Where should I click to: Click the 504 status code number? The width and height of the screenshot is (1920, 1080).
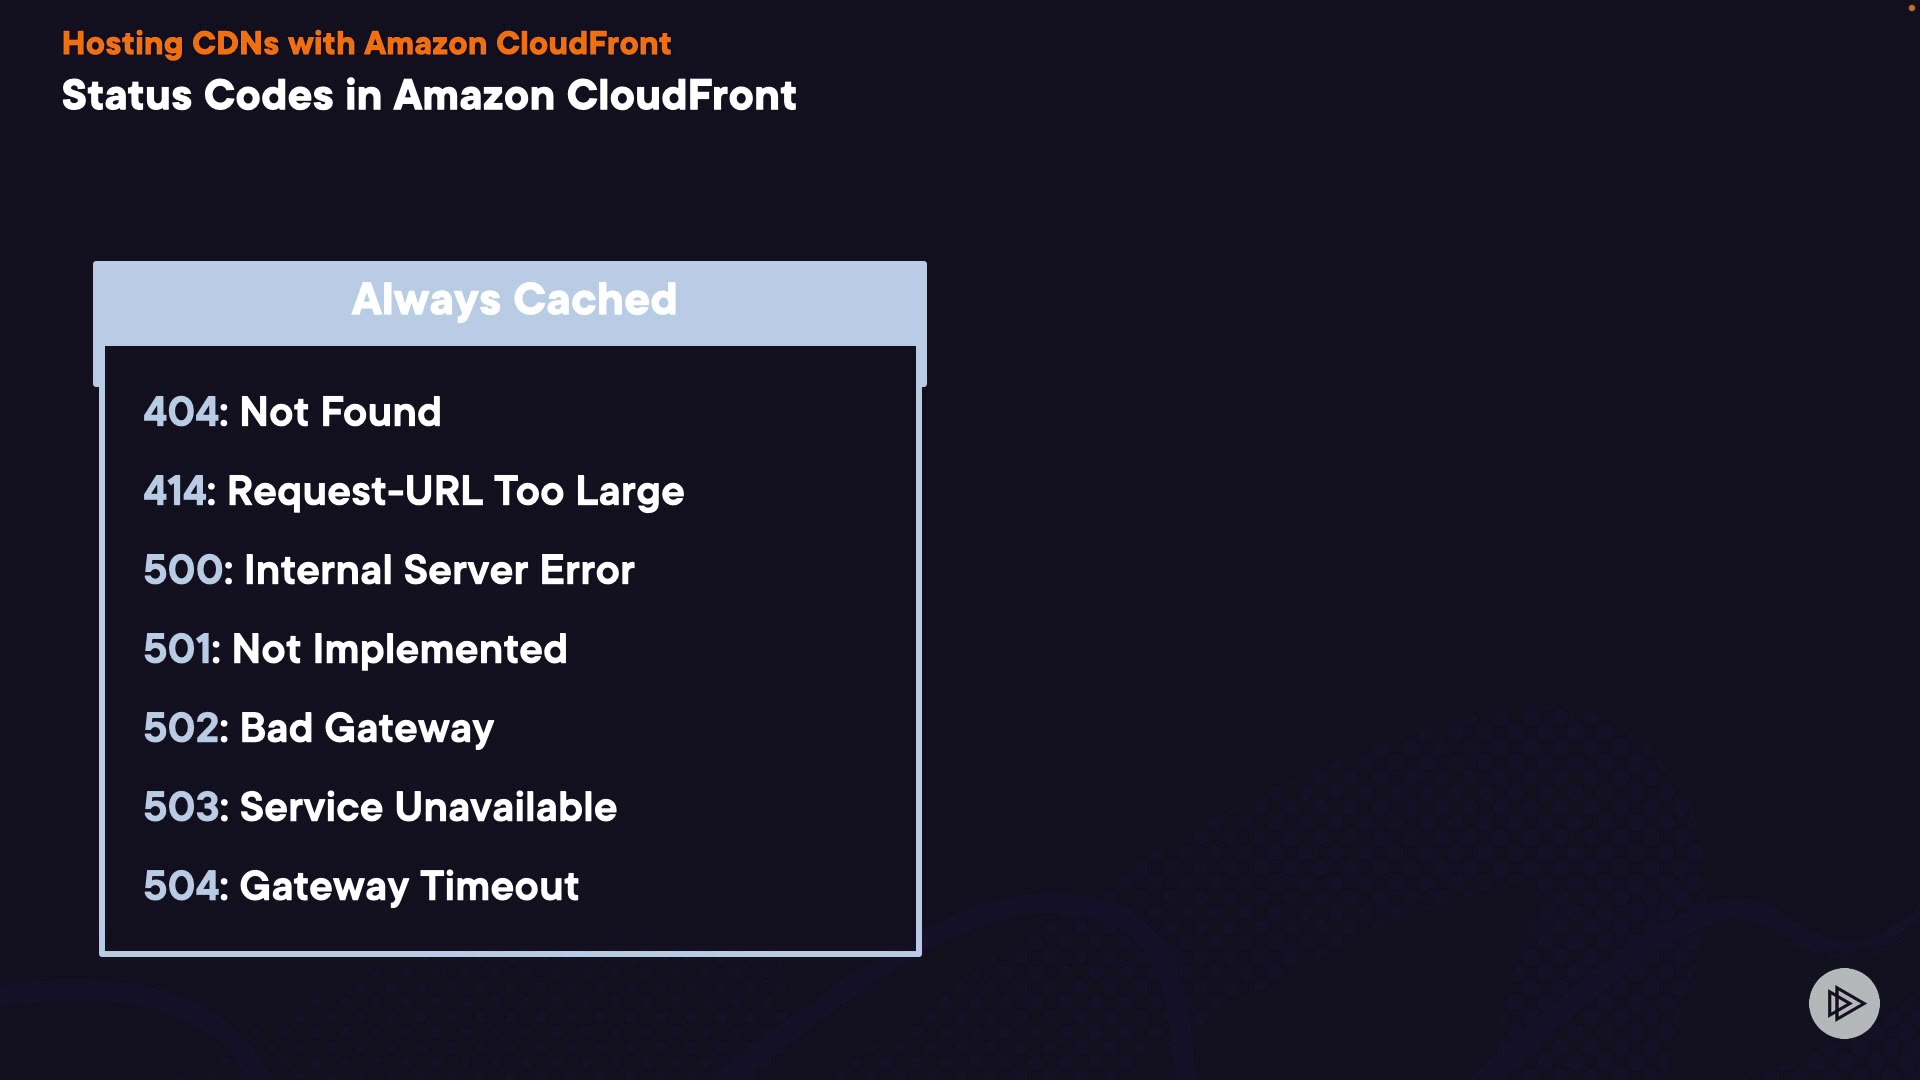click(181, 886)
